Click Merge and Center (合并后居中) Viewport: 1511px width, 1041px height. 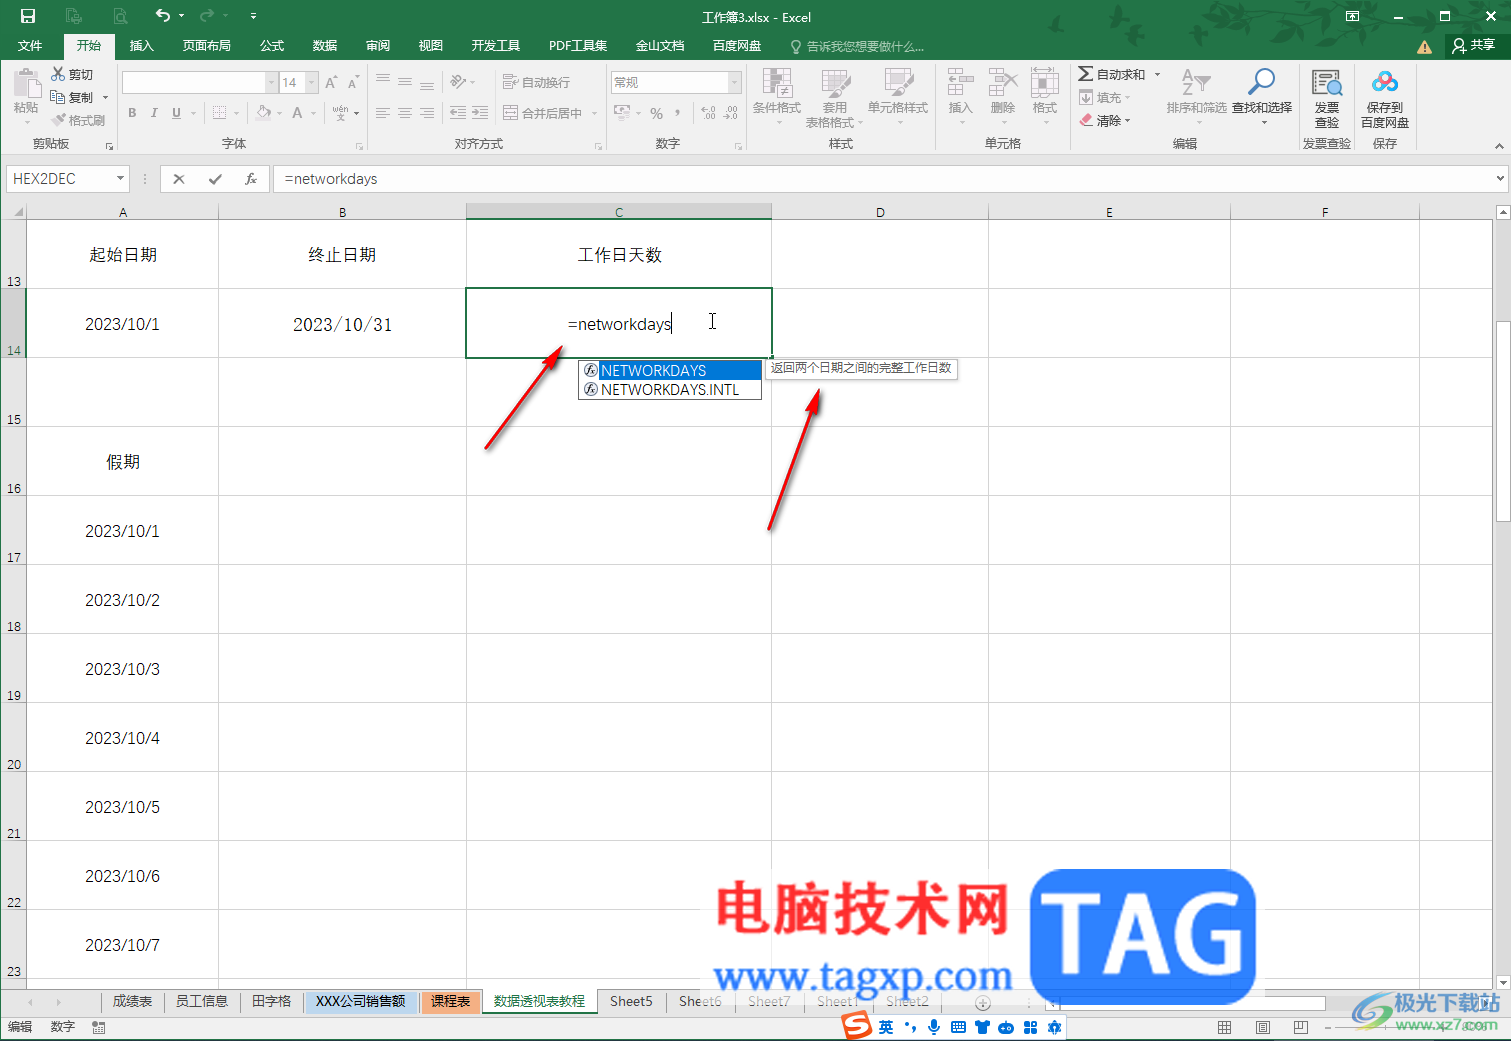(x=543, y=113)
